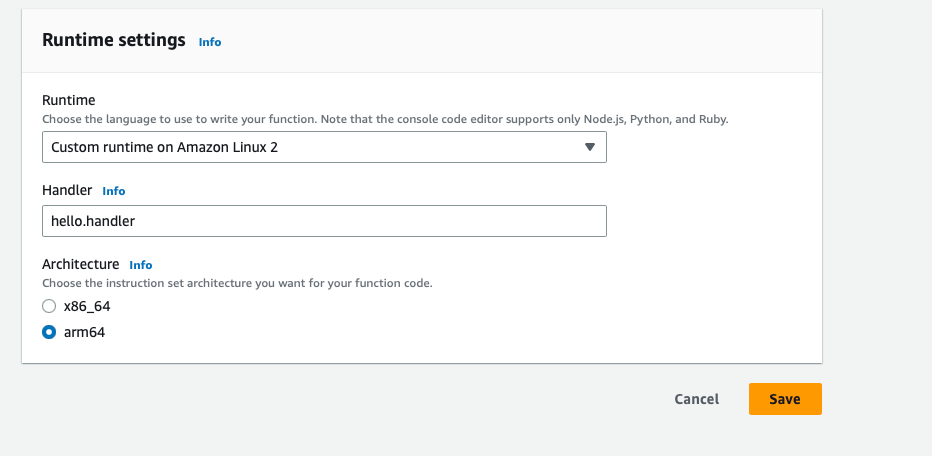The width and height of the screenshot is (932, 456).
Task: Select the x86_64 architecture radio button
Action: (x=49, y=308)
